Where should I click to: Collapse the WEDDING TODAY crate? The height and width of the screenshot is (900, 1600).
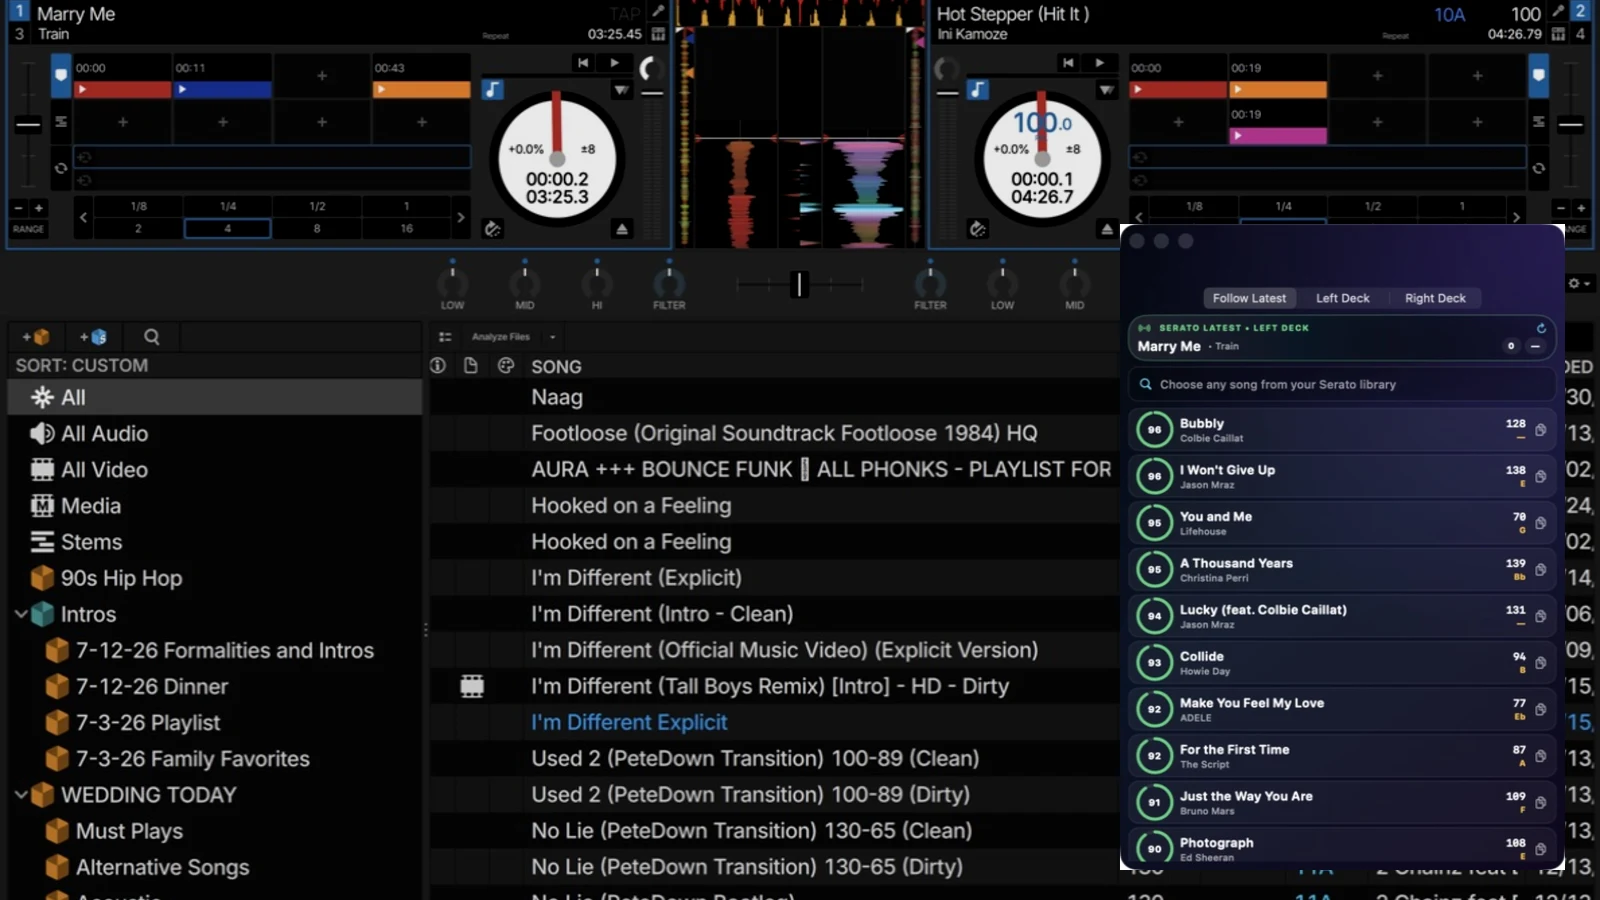20,795
